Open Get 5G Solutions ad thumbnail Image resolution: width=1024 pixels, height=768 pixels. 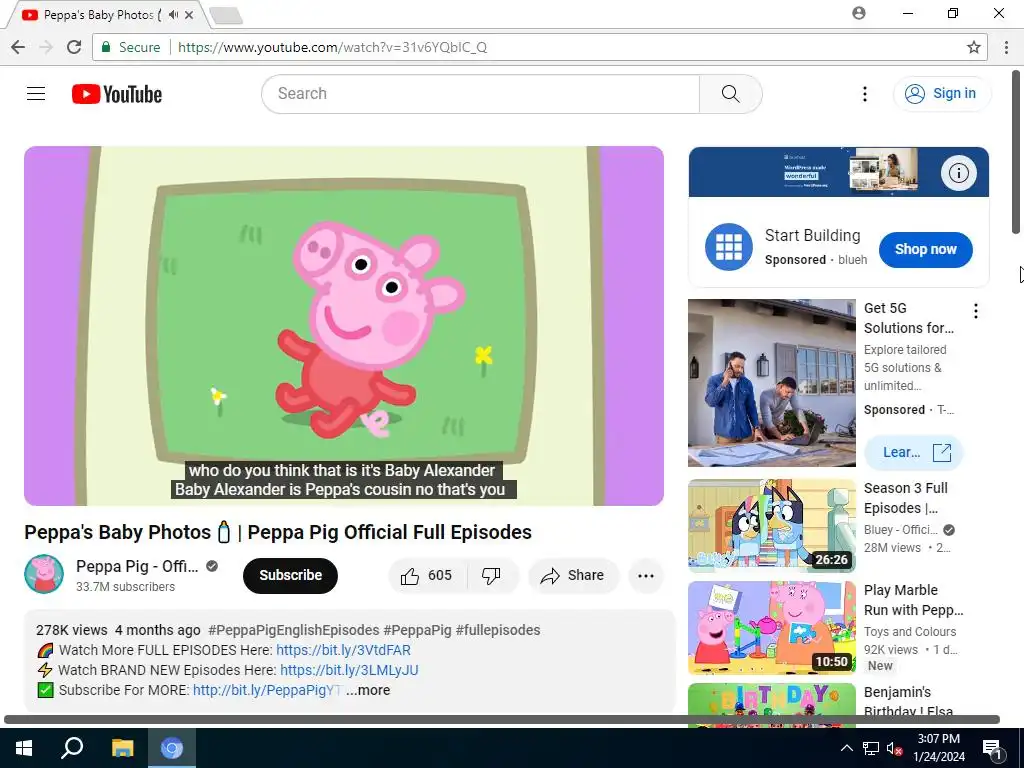(771, 383)
